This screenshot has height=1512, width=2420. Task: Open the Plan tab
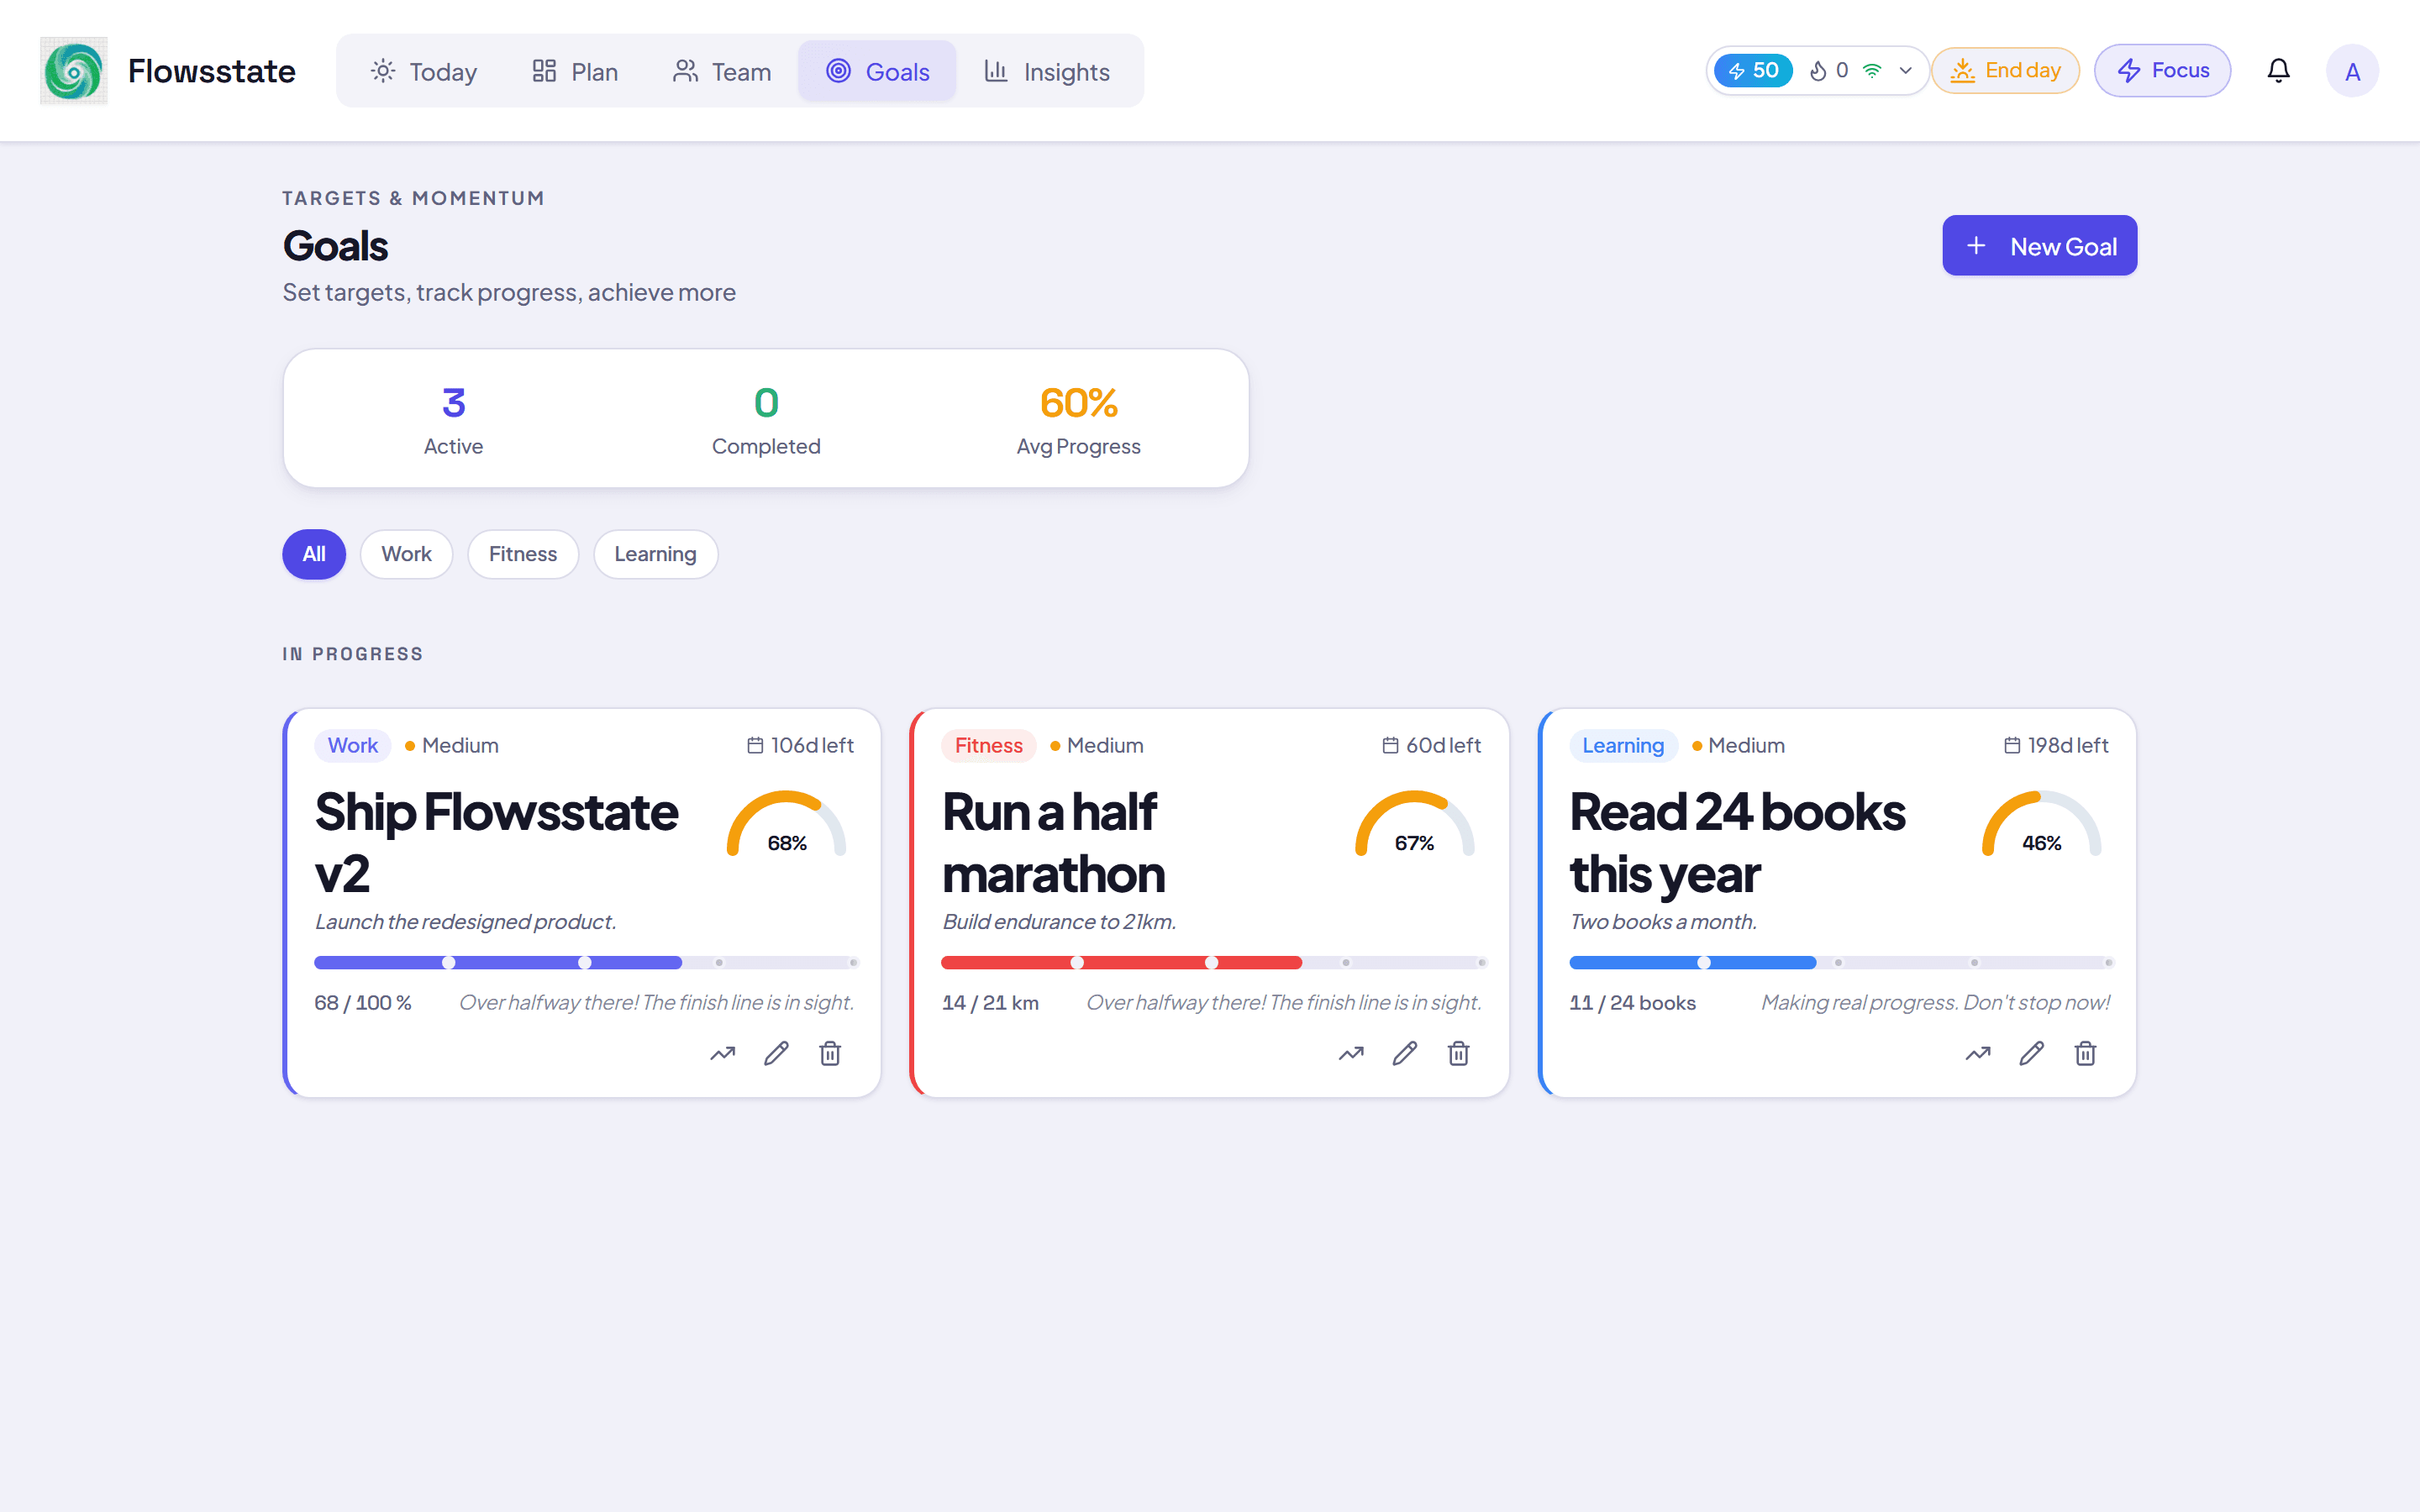pyautogui.click(x=575, y=72)
